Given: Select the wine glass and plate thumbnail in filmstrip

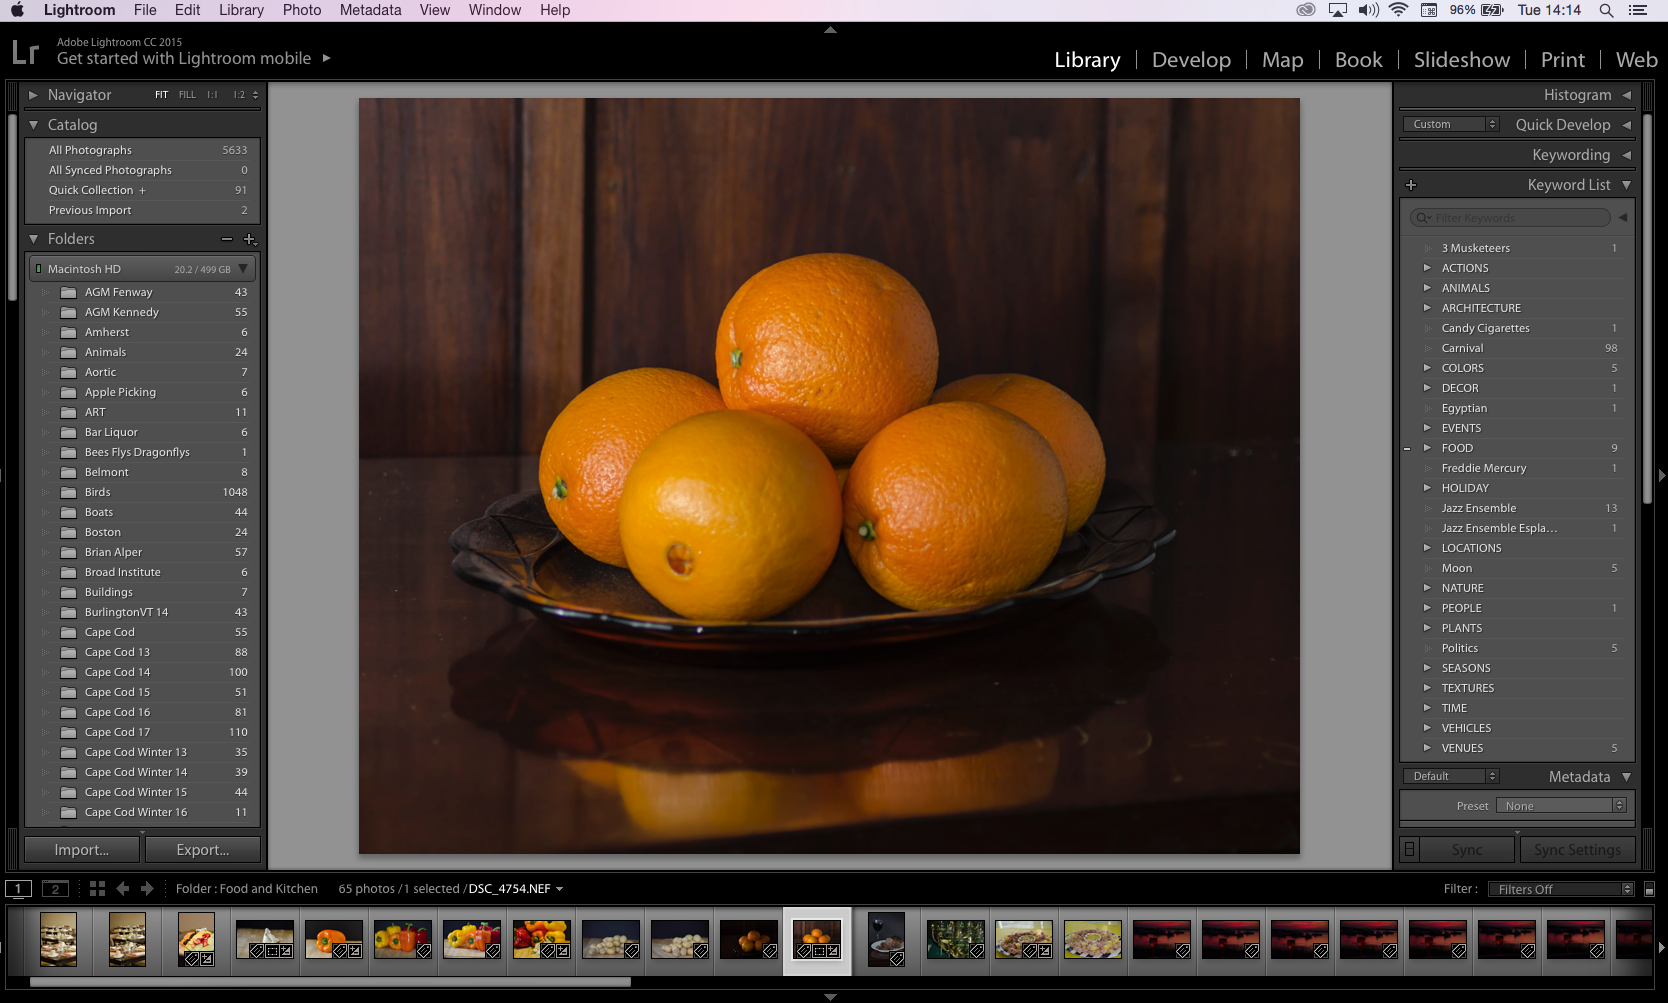Looking at the screenshot, I should click(x=886, y=940).
